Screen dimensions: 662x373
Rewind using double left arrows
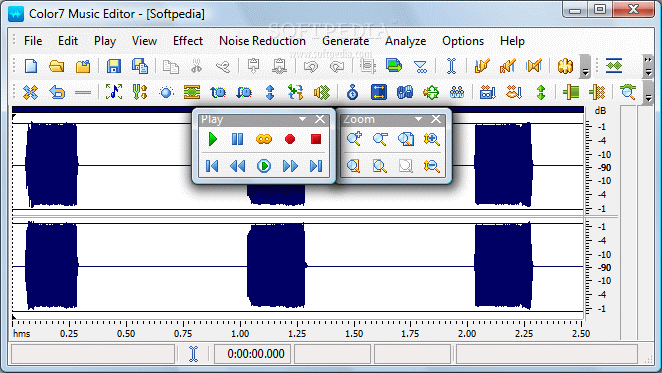coord(238,166)
